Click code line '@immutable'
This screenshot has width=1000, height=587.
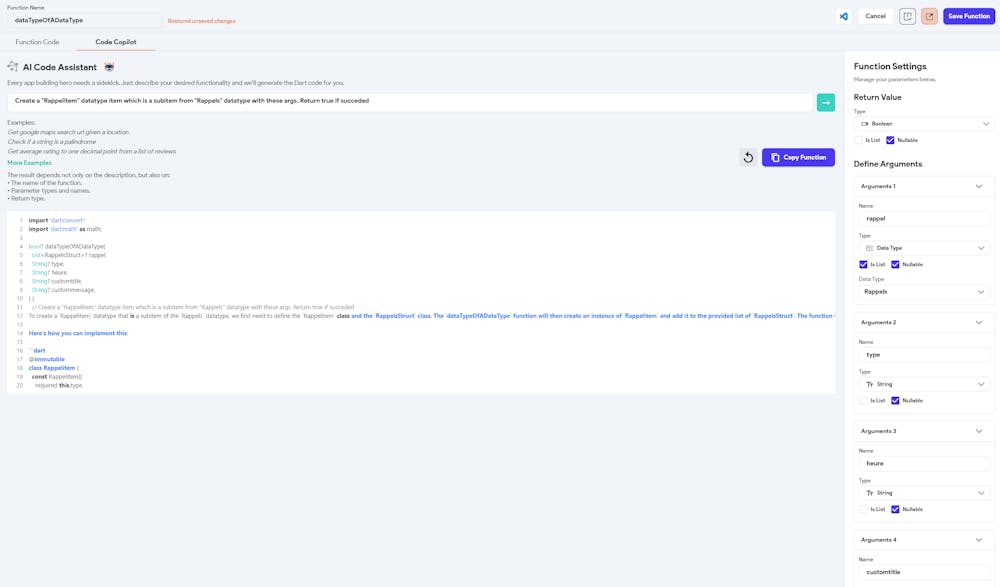pos(47,359)
